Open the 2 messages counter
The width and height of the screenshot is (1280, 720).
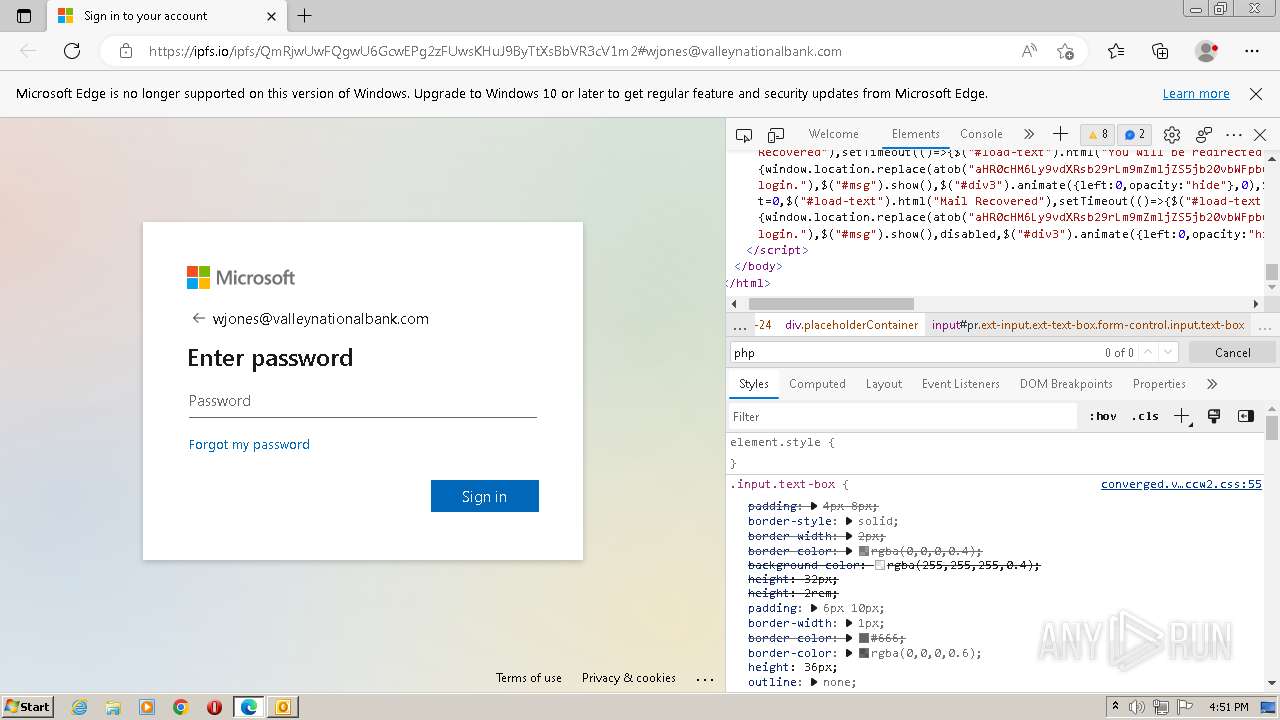point(1135,134)
